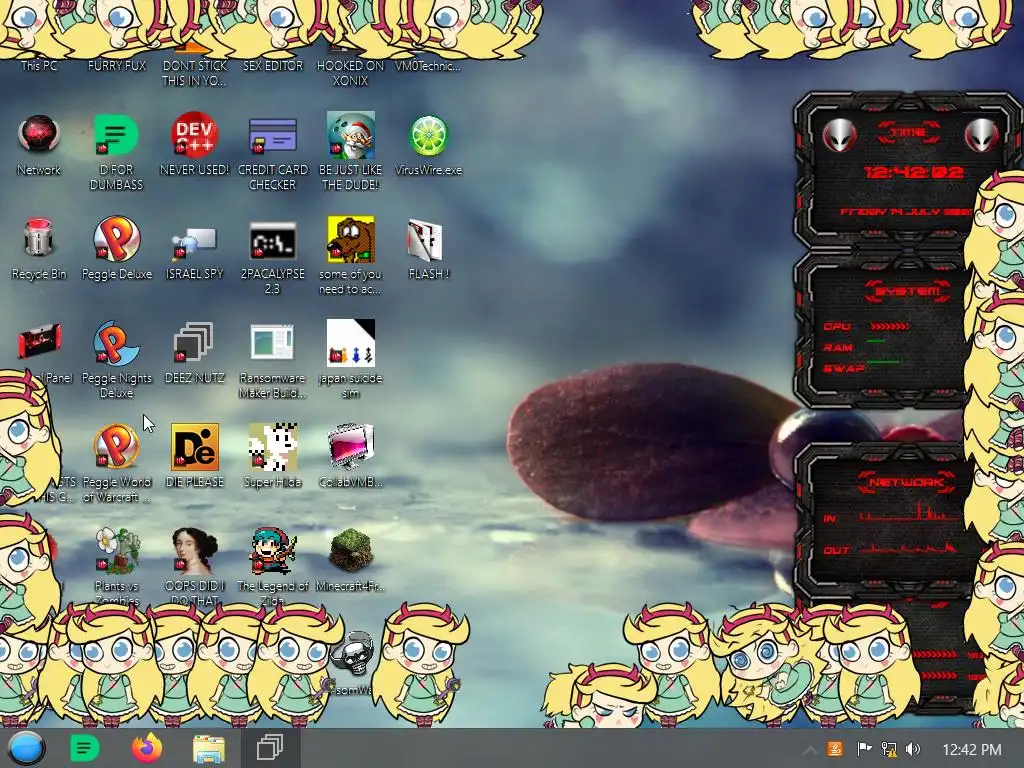Select the Recycle Bin icon
Image resolution: width=1024 pixels, height=768 pixels.
(x=39, y=238)
